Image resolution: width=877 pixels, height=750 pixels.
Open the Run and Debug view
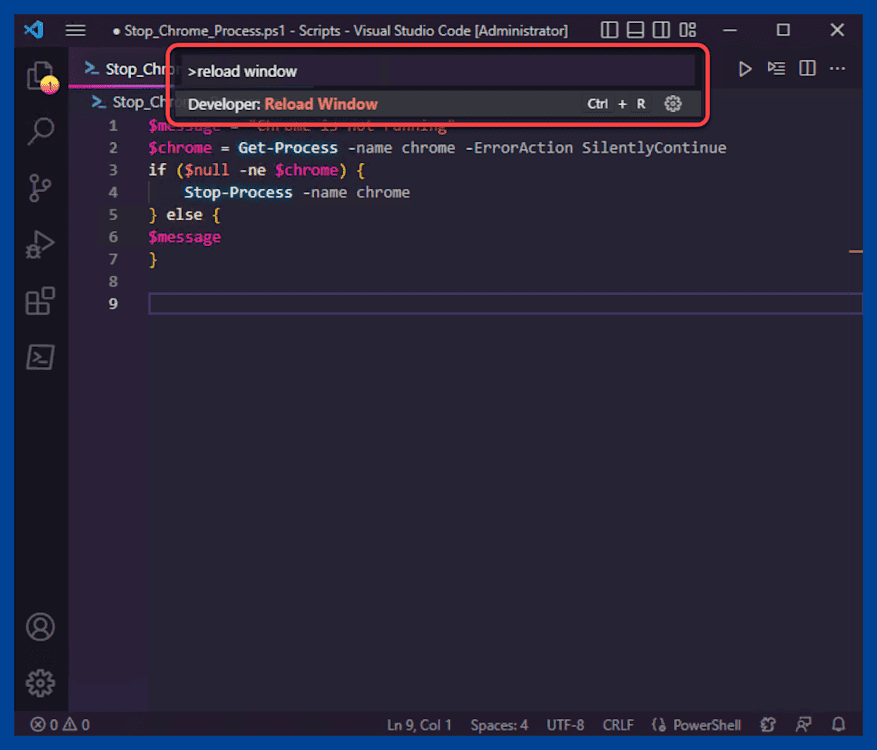[41, 244]
